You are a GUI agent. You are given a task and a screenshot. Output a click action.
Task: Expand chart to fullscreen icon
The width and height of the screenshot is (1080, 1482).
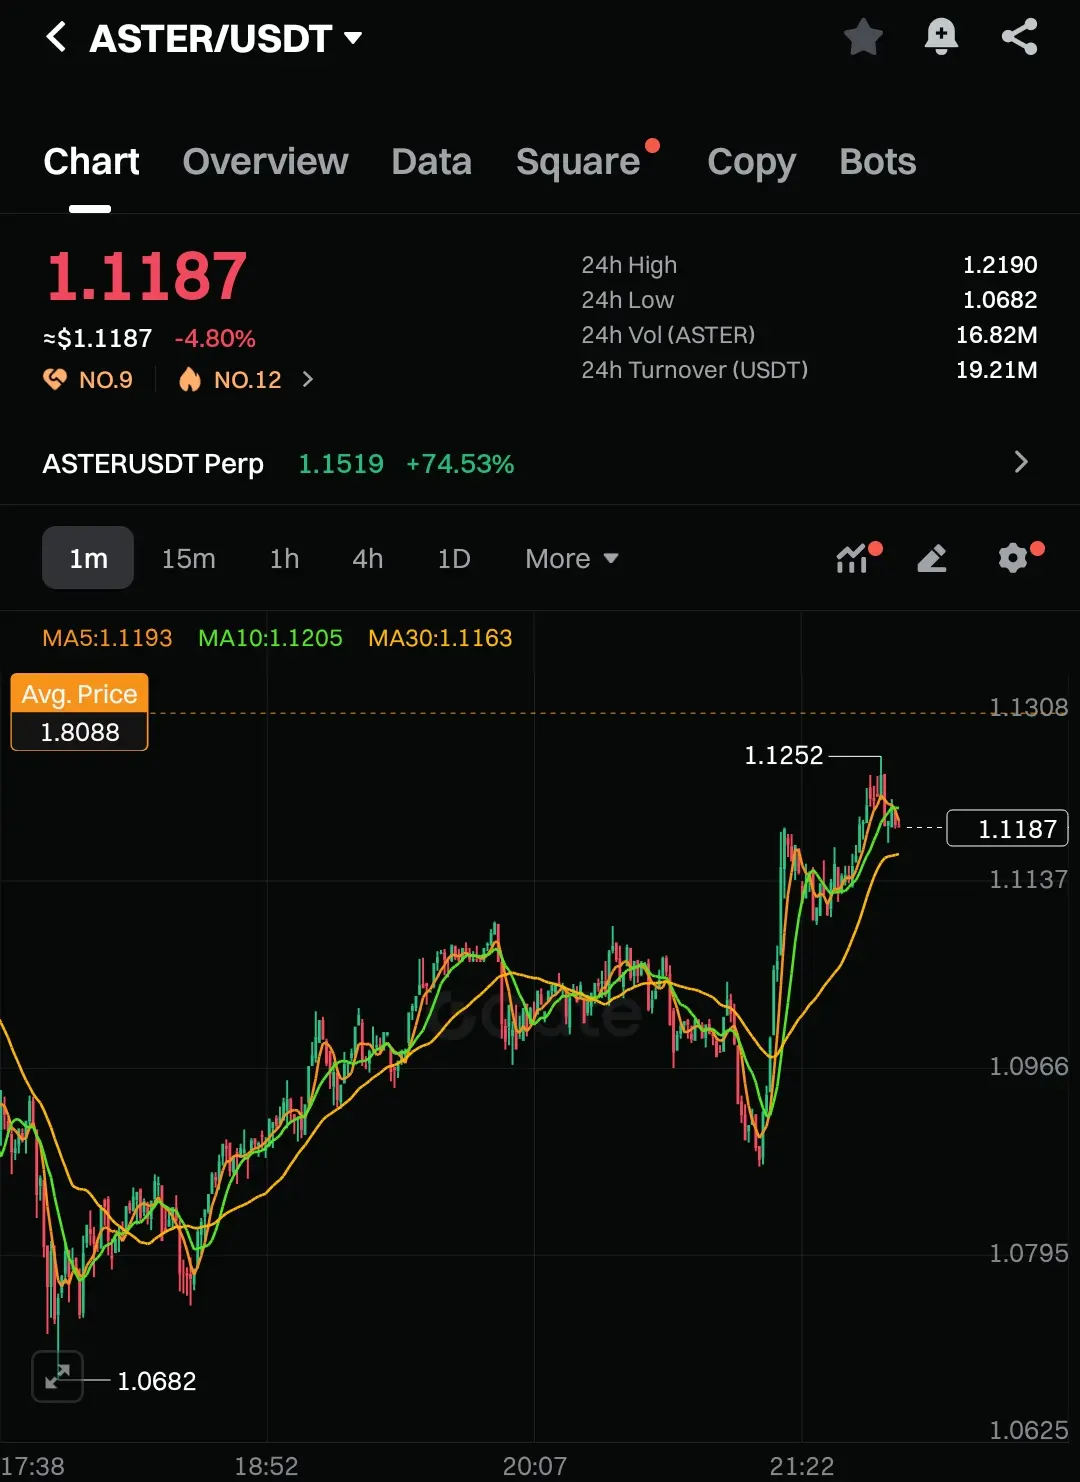point(57,1376)
